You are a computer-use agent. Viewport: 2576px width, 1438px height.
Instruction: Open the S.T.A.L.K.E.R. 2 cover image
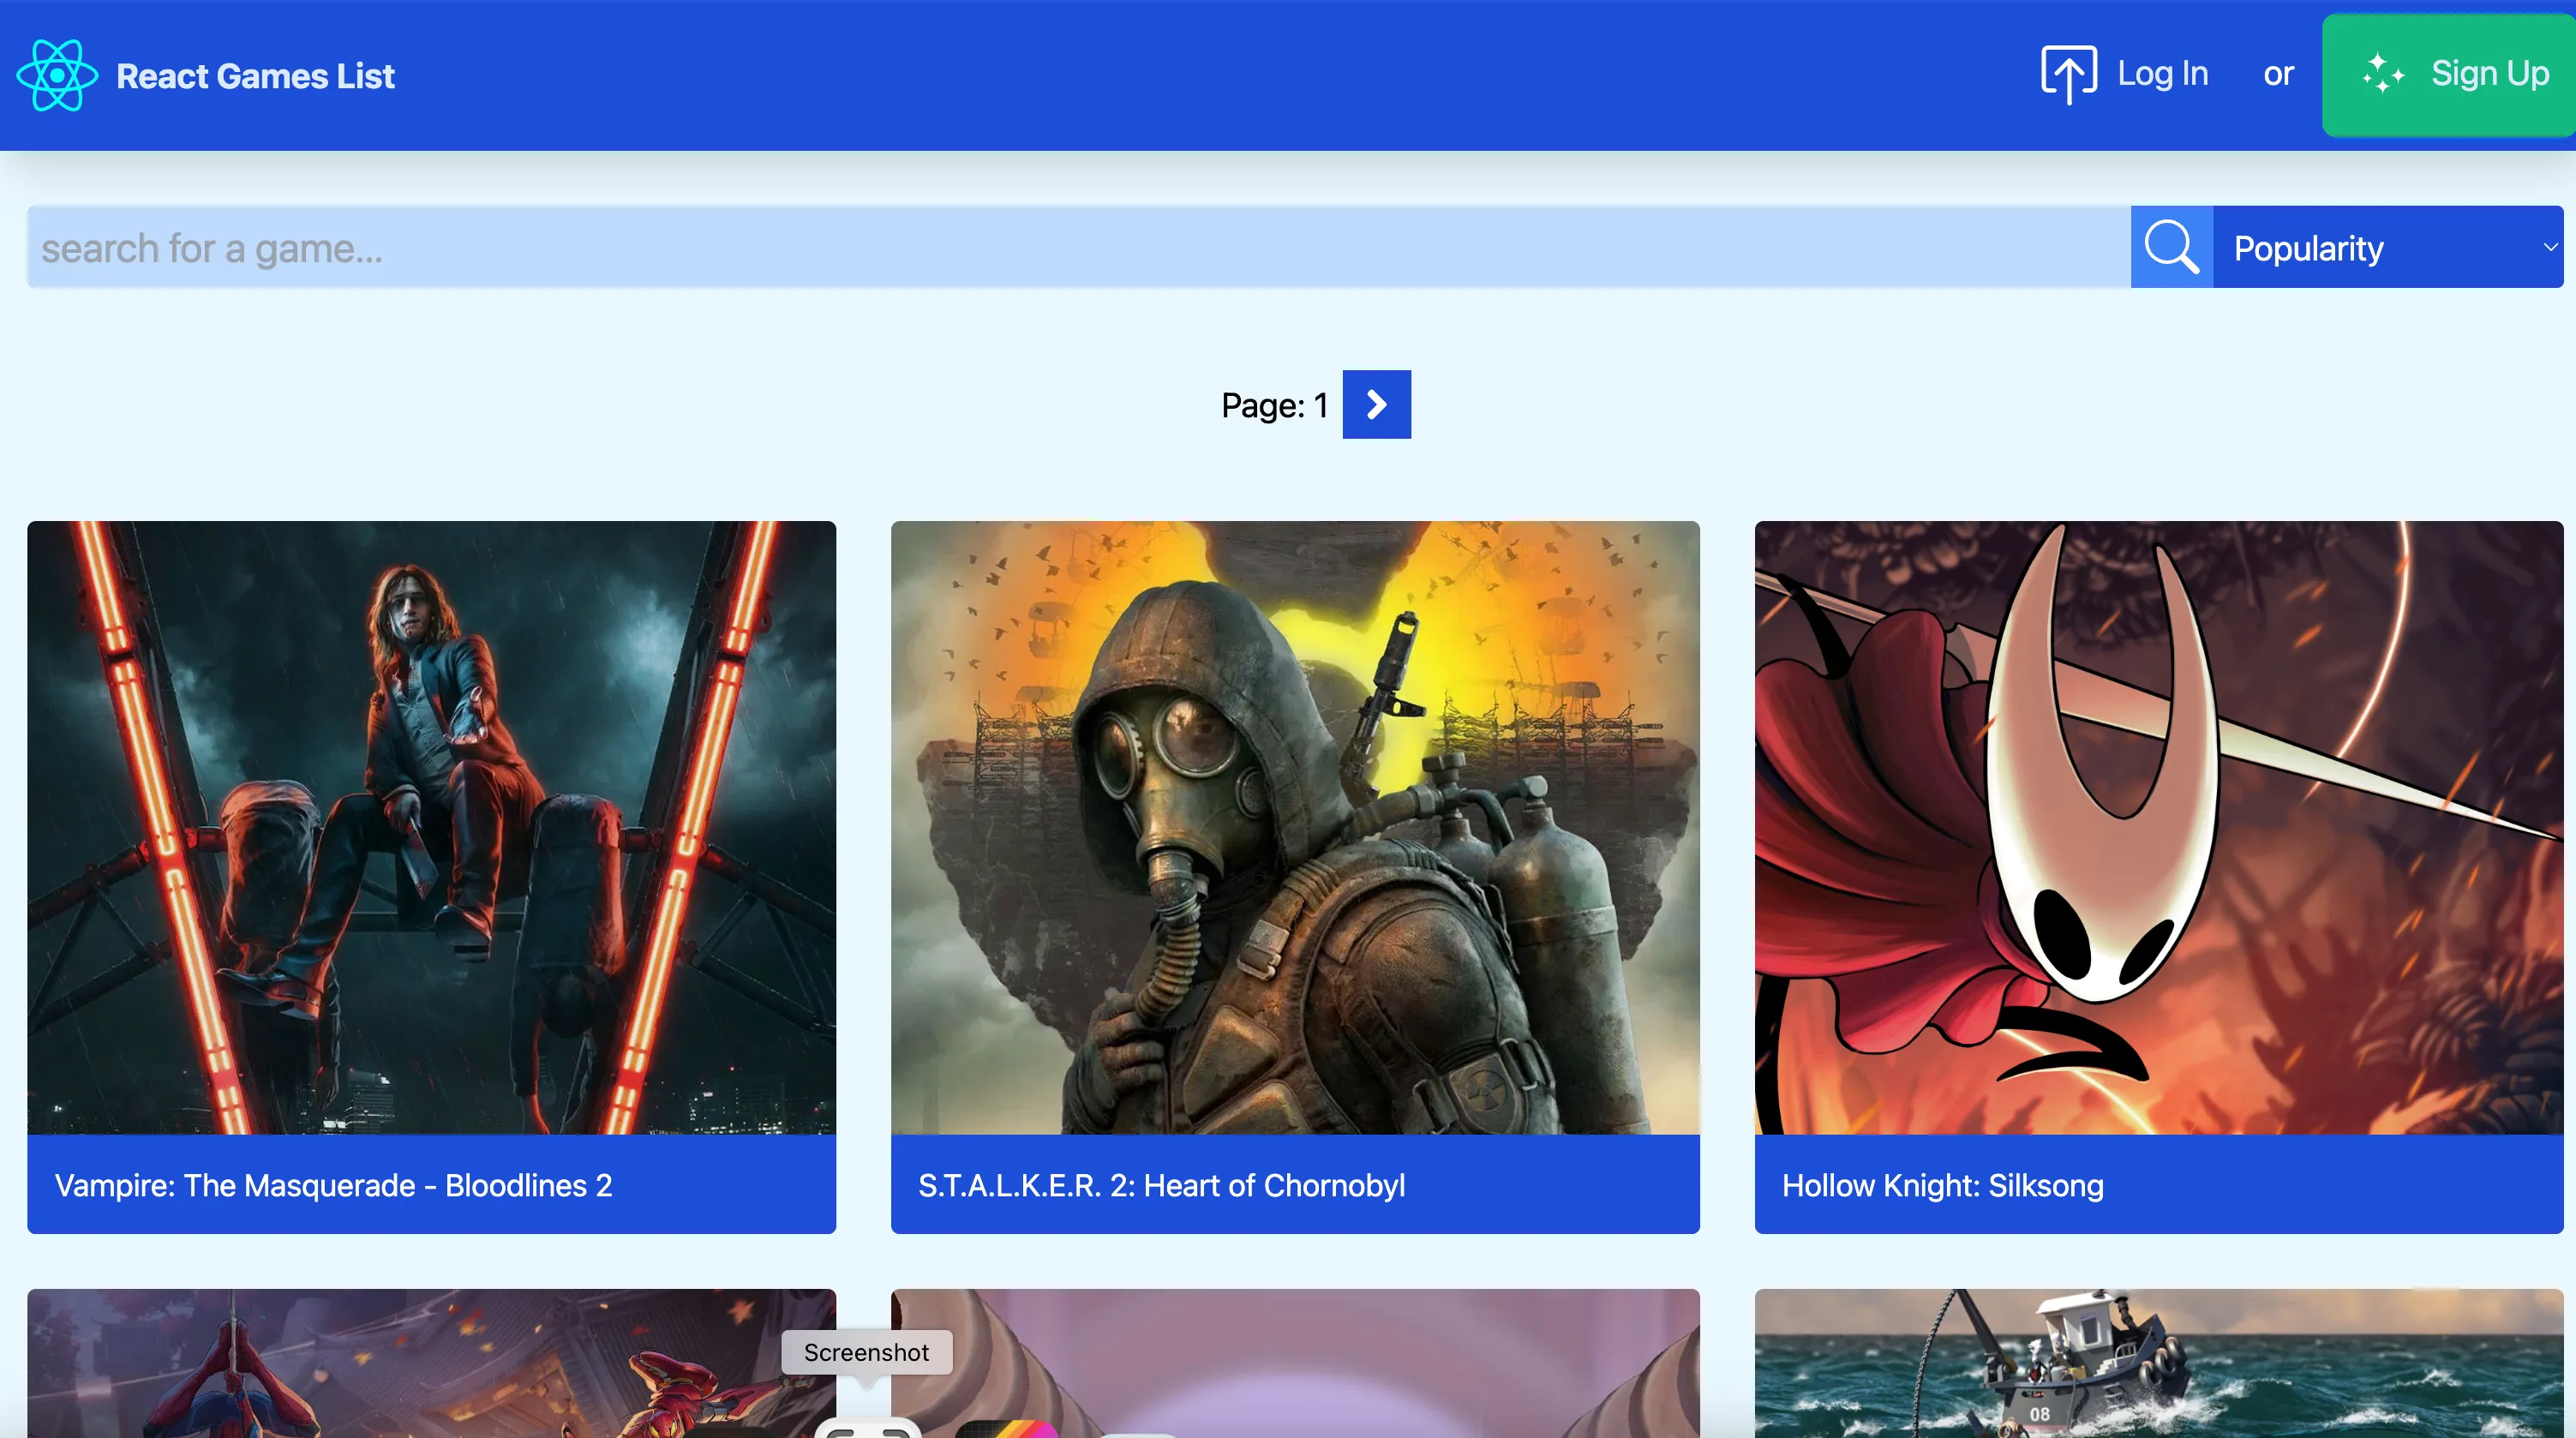1294,827
